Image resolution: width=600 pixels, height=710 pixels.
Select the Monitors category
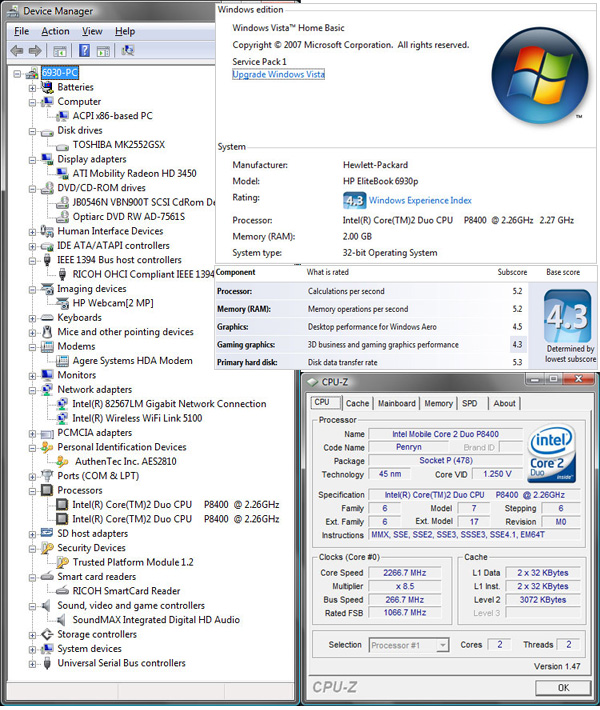point(77,375)
